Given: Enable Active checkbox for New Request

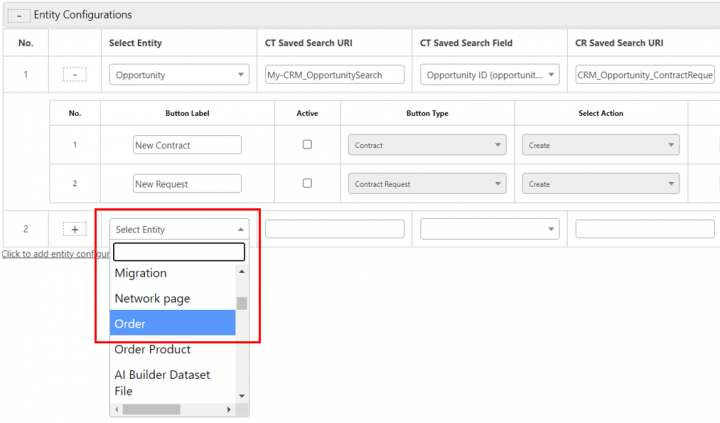Looking at the screenshot, I should 307,184.
